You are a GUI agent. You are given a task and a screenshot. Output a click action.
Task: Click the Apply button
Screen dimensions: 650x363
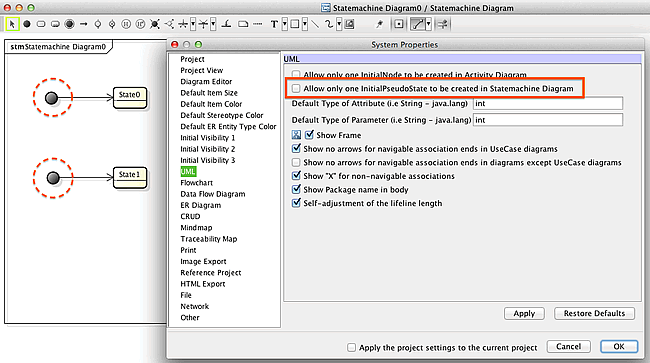pos(524,313)
